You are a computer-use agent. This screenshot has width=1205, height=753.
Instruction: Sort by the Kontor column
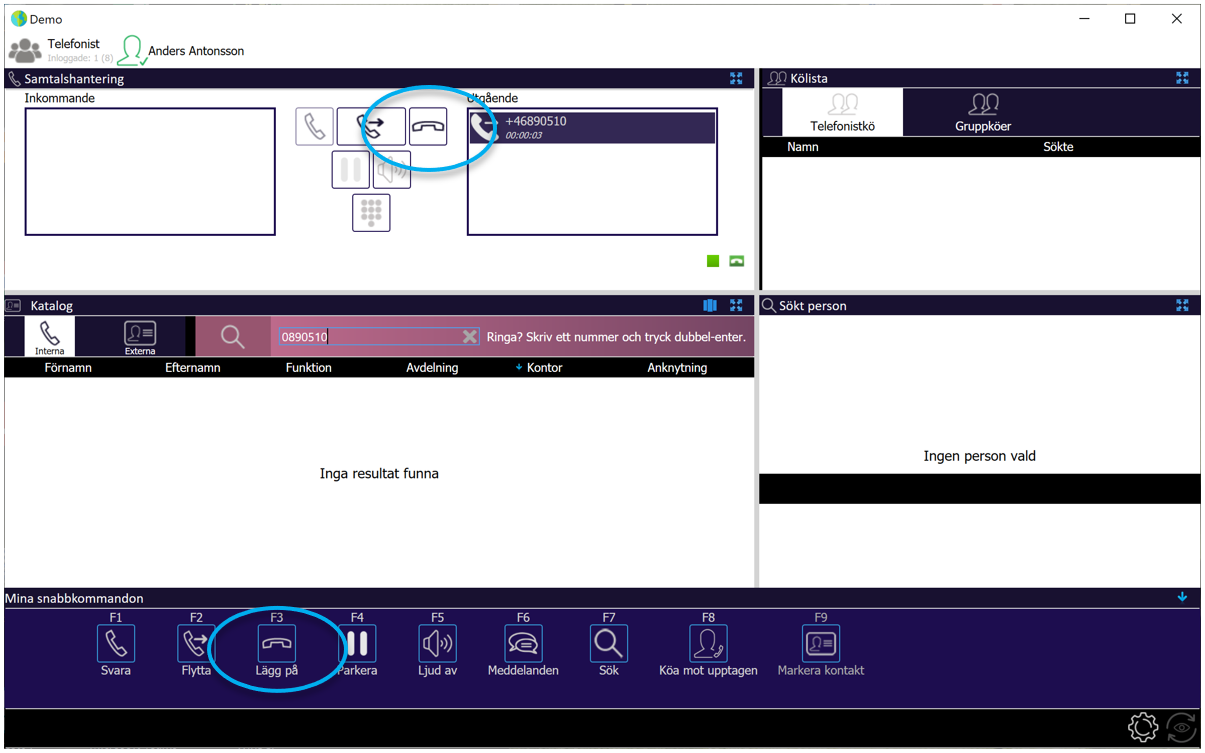[x=544, y=368]
